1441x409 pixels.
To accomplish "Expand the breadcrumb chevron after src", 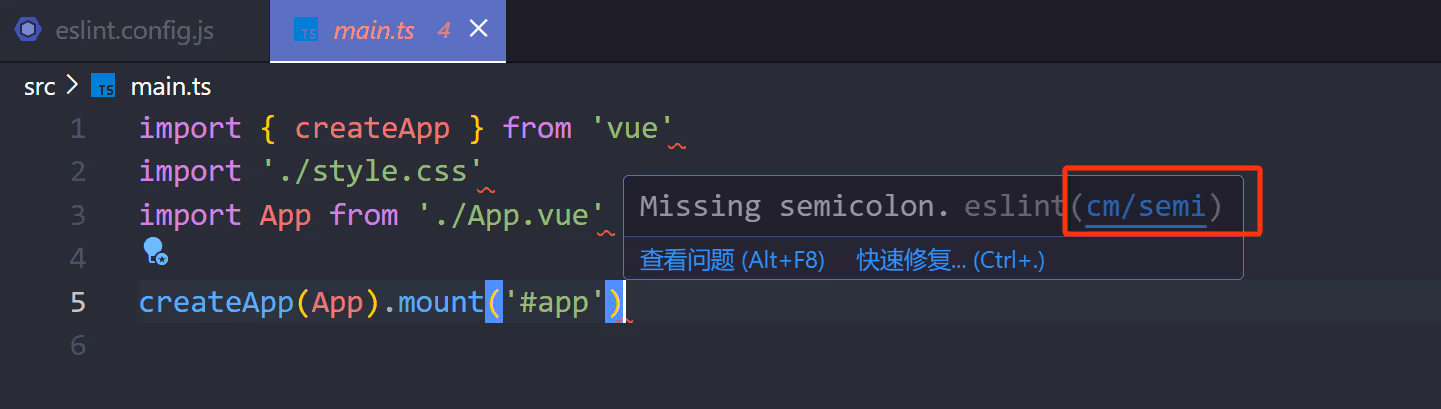I will pos(71,86).
